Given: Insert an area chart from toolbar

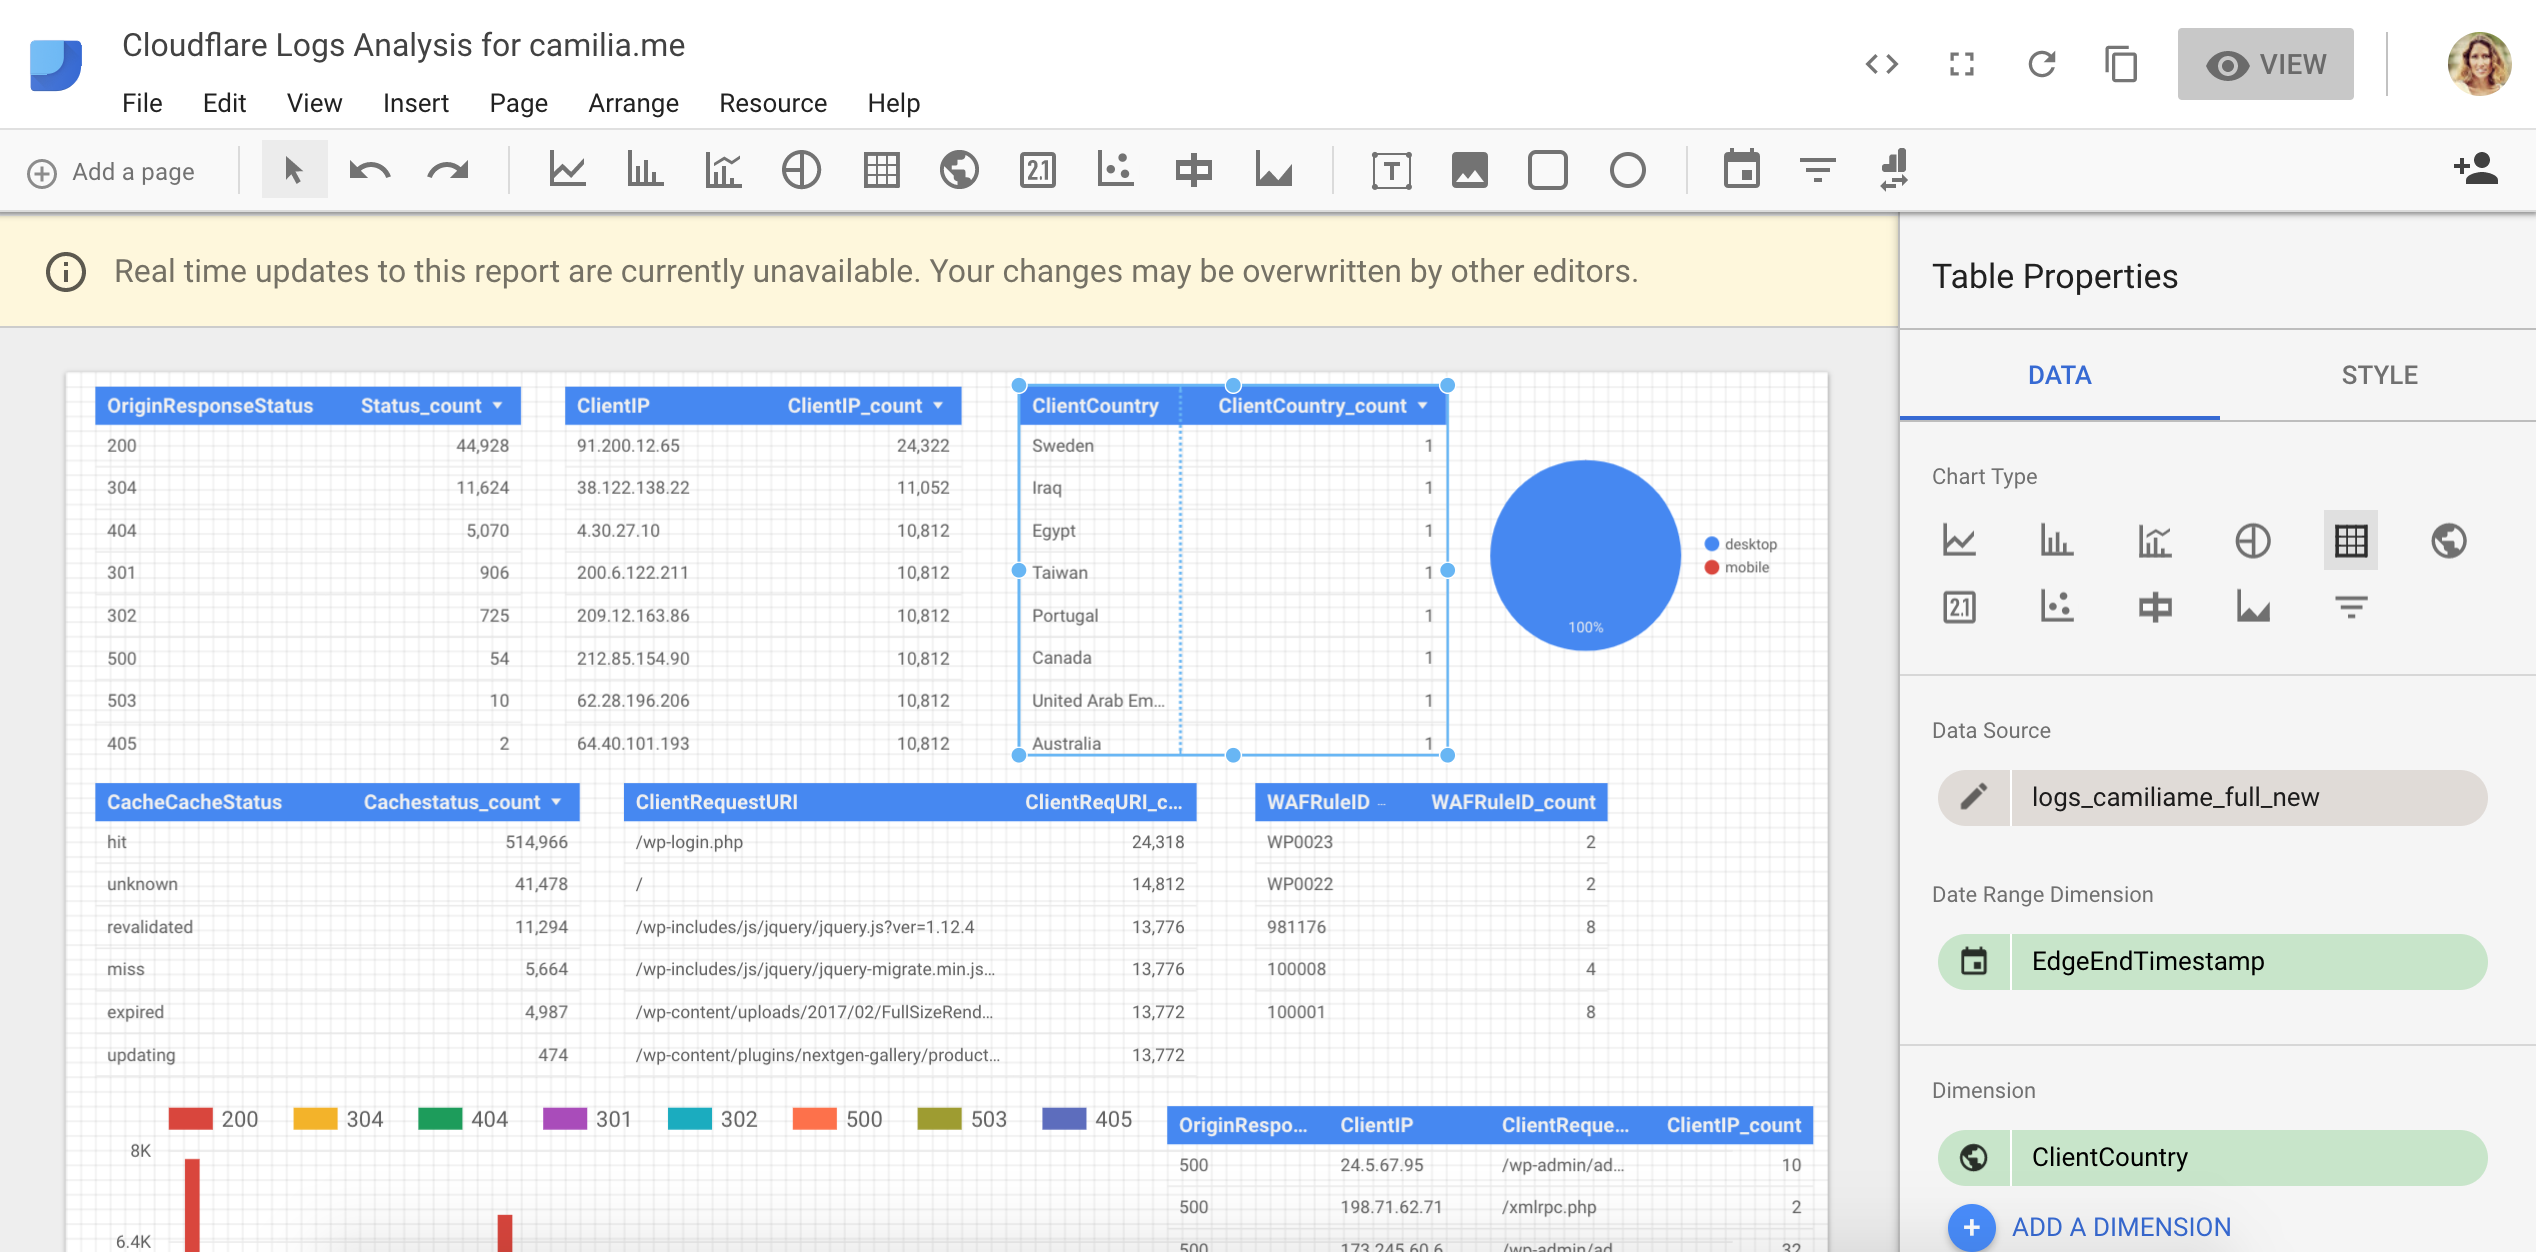Looking at the screenshot, I should (1274, 170).
